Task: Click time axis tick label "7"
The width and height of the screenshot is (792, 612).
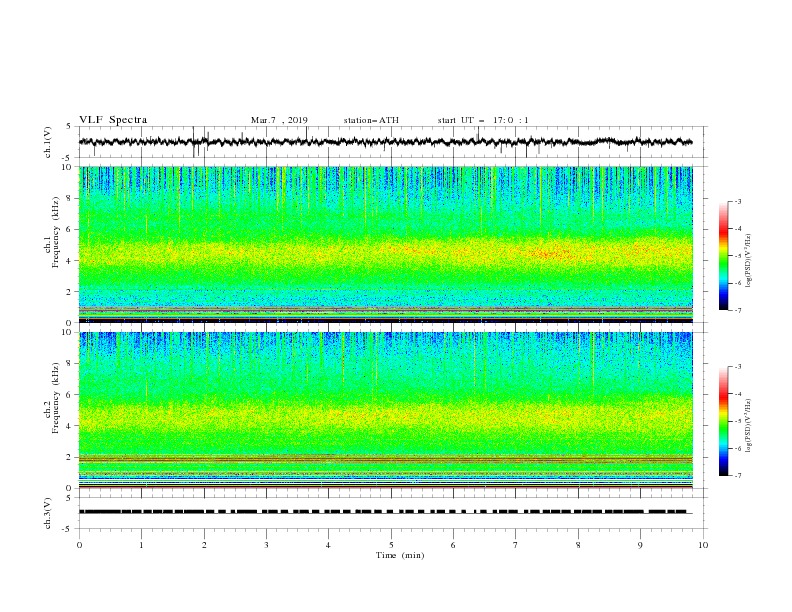Action: [516, 545]
